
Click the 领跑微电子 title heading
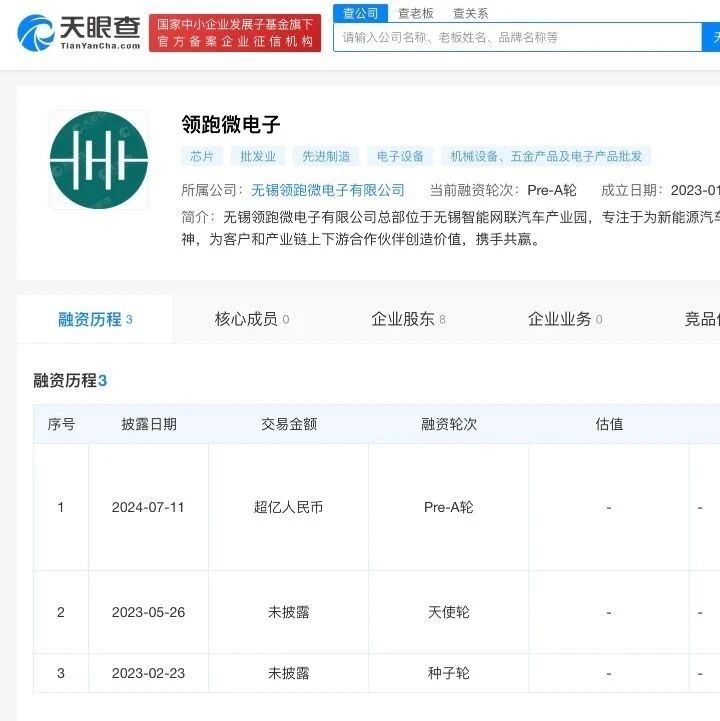coord(231,124)
